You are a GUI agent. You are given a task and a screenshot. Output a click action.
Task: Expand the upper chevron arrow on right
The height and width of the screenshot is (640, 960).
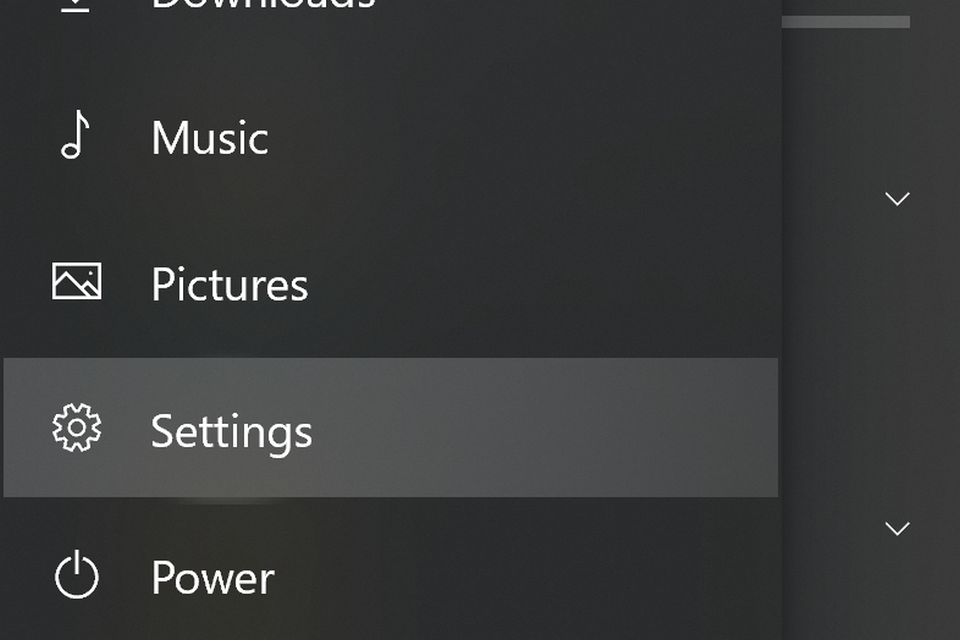(x=897, y=199)
